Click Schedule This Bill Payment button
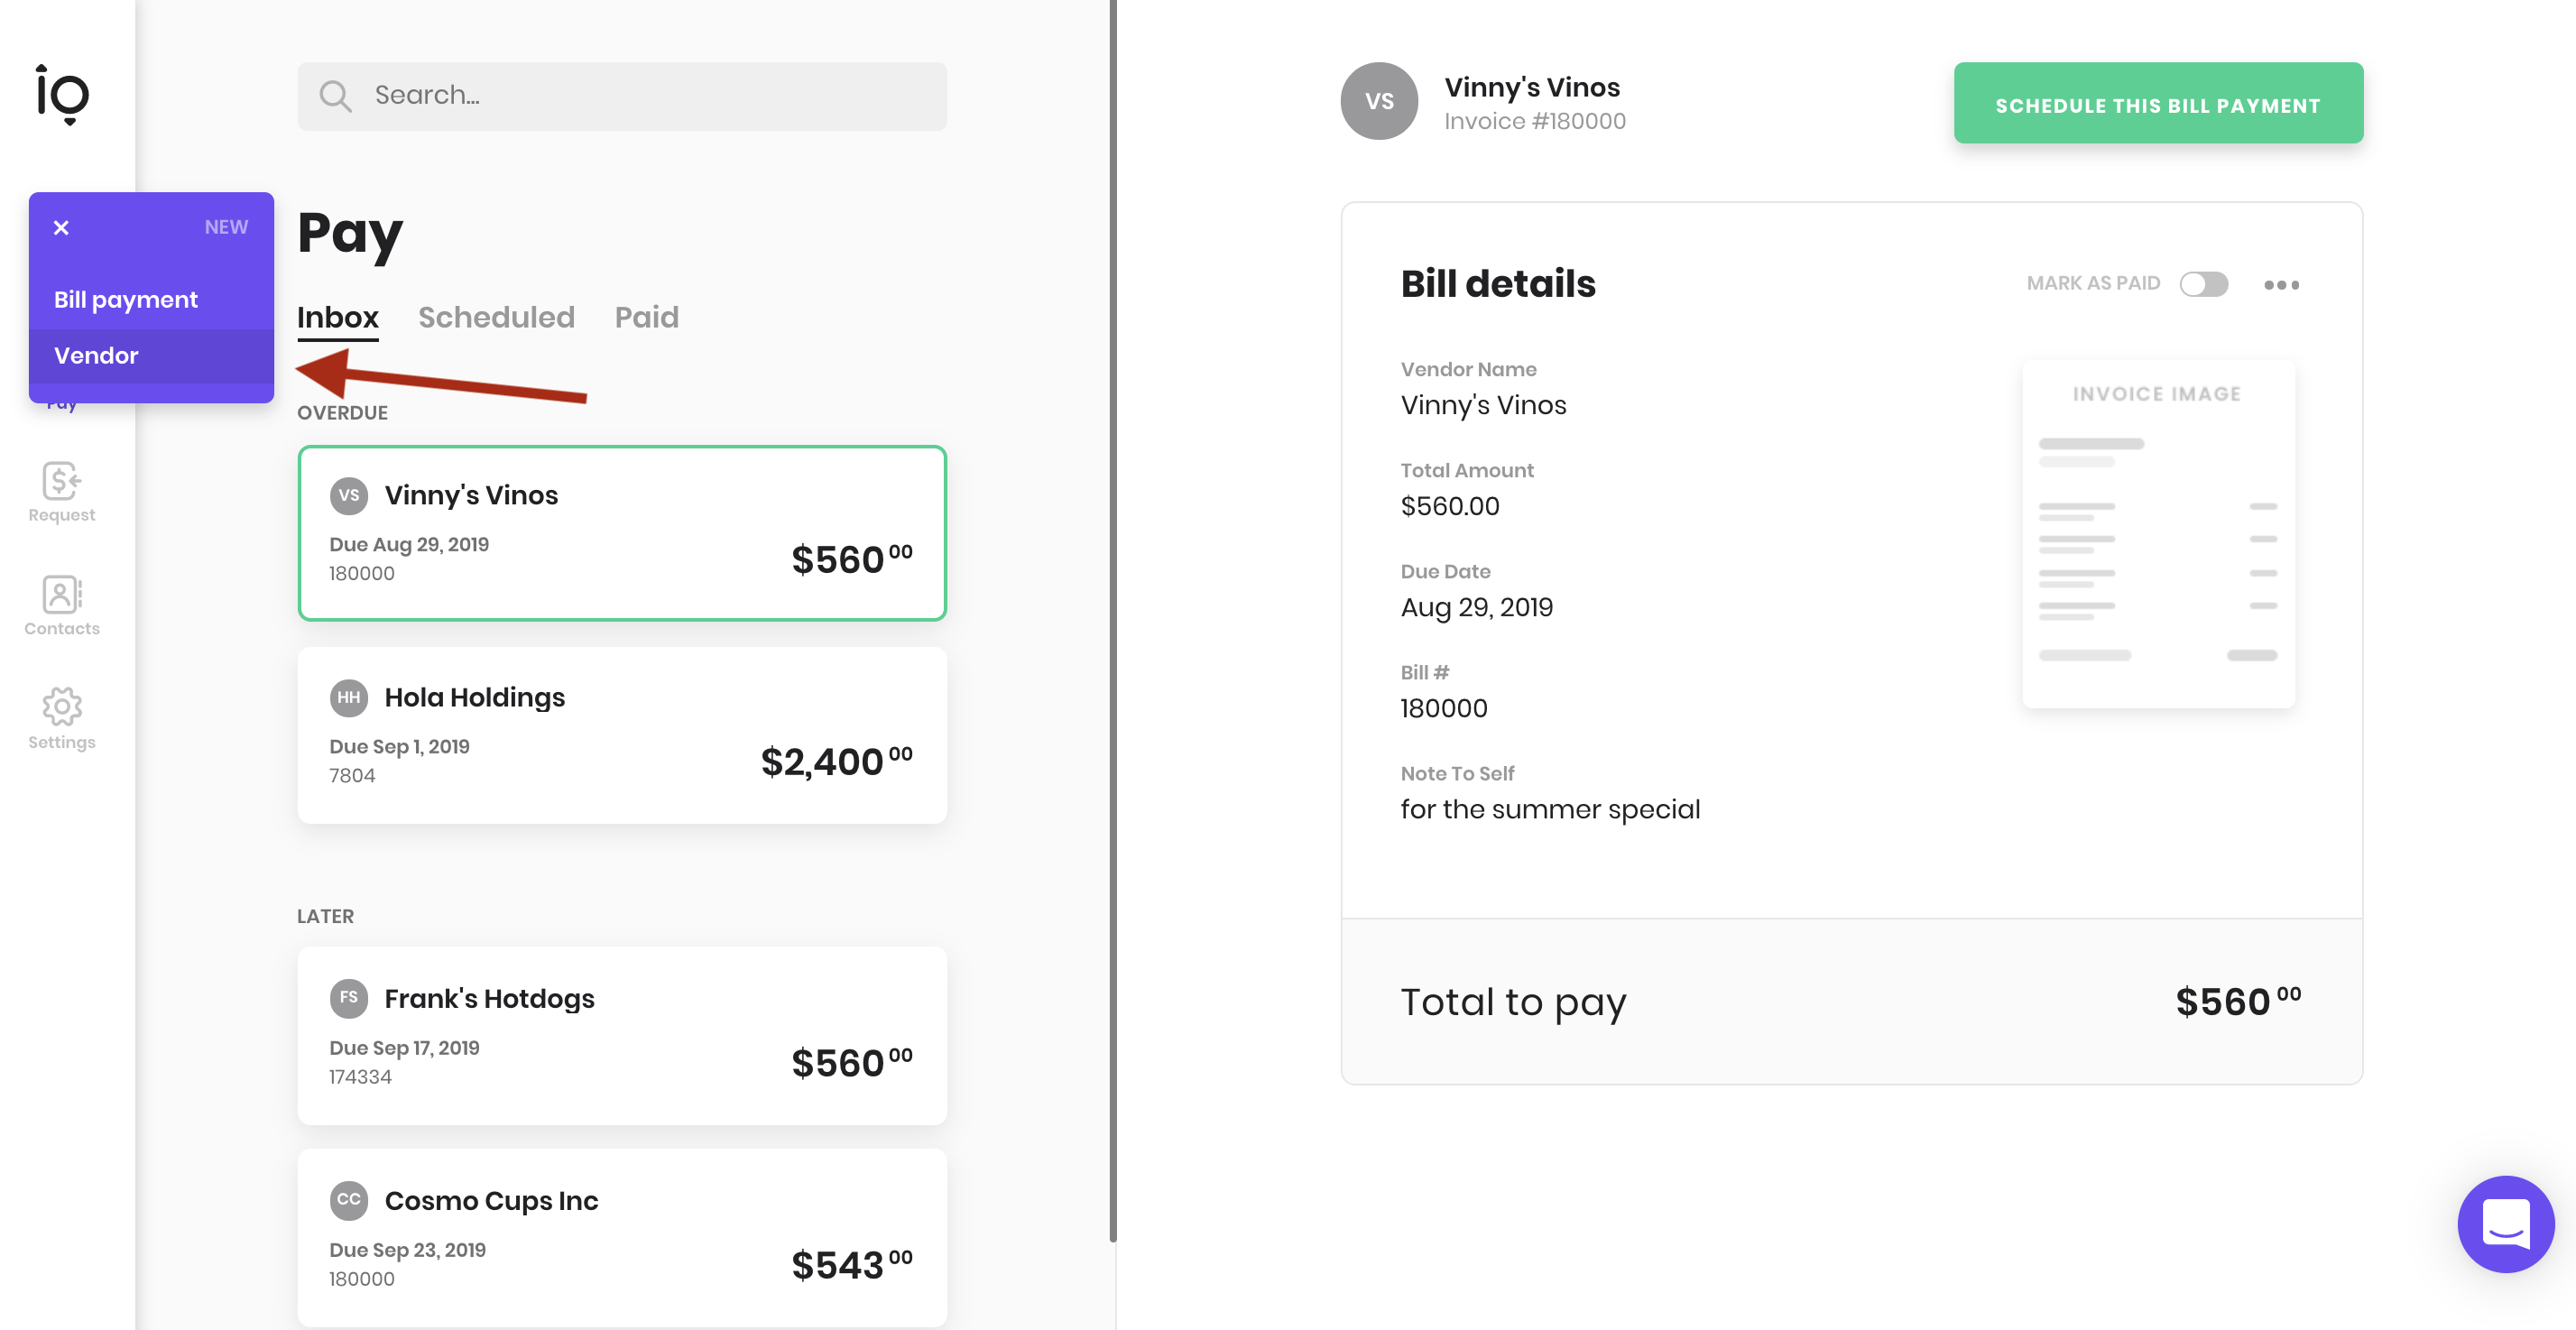The height and width of the screenshot is (1330, 2576). [2158, 104]
